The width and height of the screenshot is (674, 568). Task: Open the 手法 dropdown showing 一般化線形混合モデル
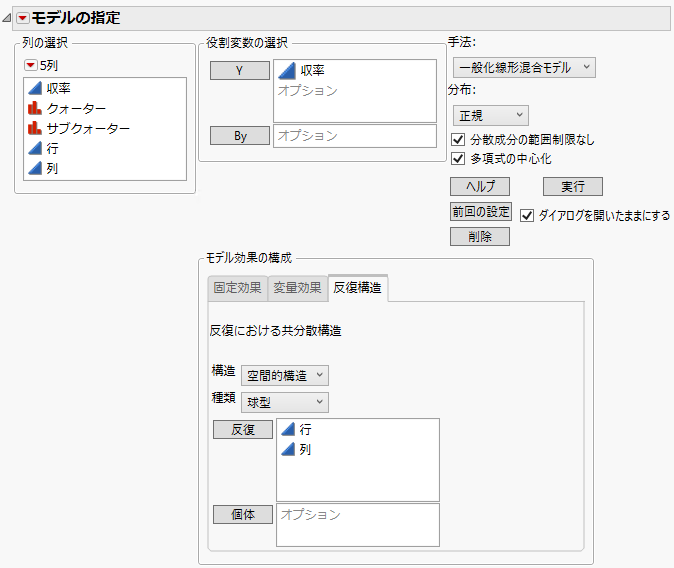point(523,67)
